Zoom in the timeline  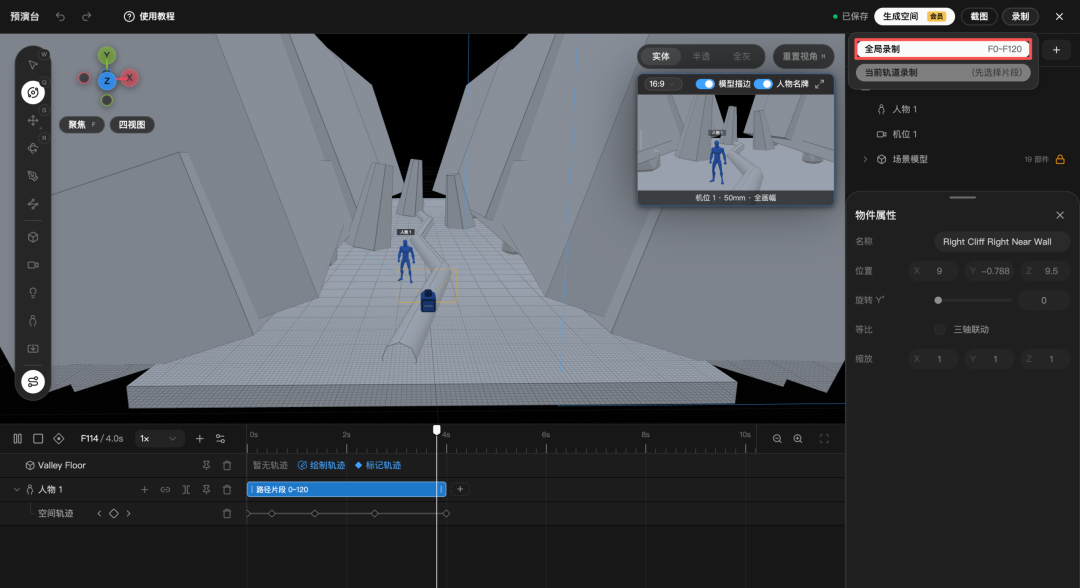pyautogui.click(x=798, y=439)
